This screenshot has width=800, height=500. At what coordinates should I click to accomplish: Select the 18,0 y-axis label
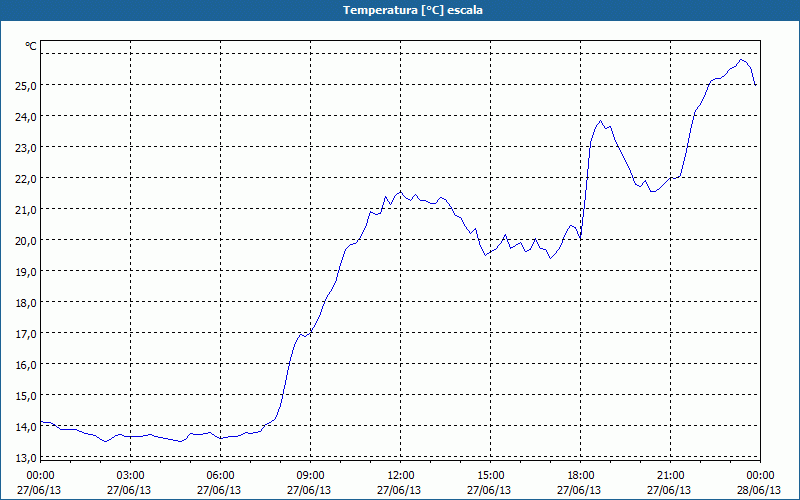click(x=25, y=303)
